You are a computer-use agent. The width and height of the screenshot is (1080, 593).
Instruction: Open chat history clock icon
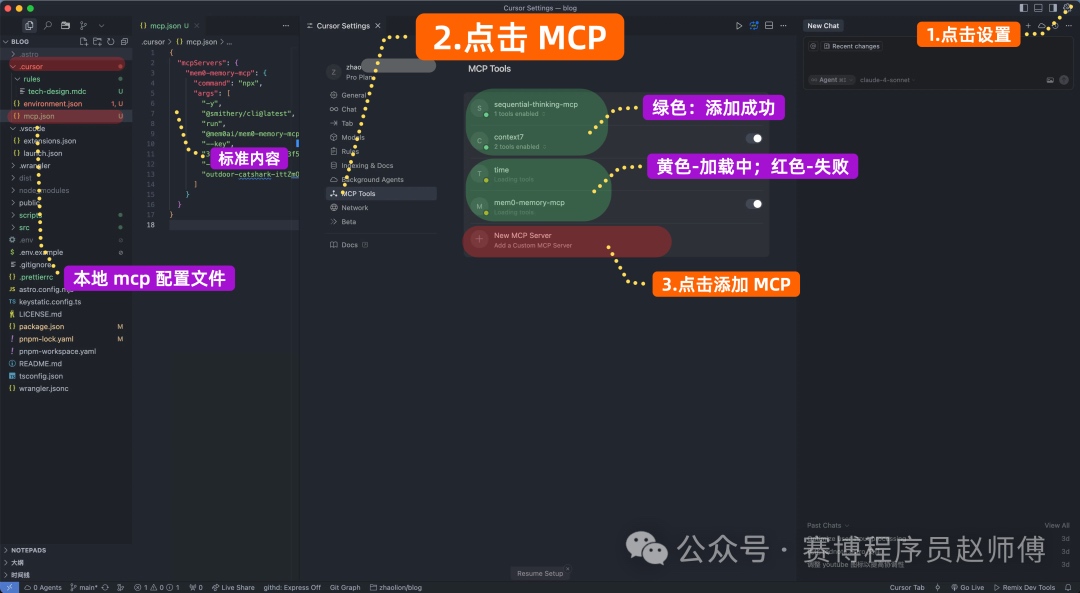point(1055,25)
